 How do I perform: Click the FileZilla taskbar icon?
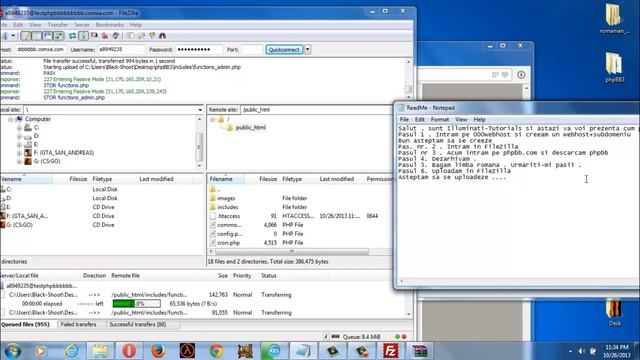(390, 351)
